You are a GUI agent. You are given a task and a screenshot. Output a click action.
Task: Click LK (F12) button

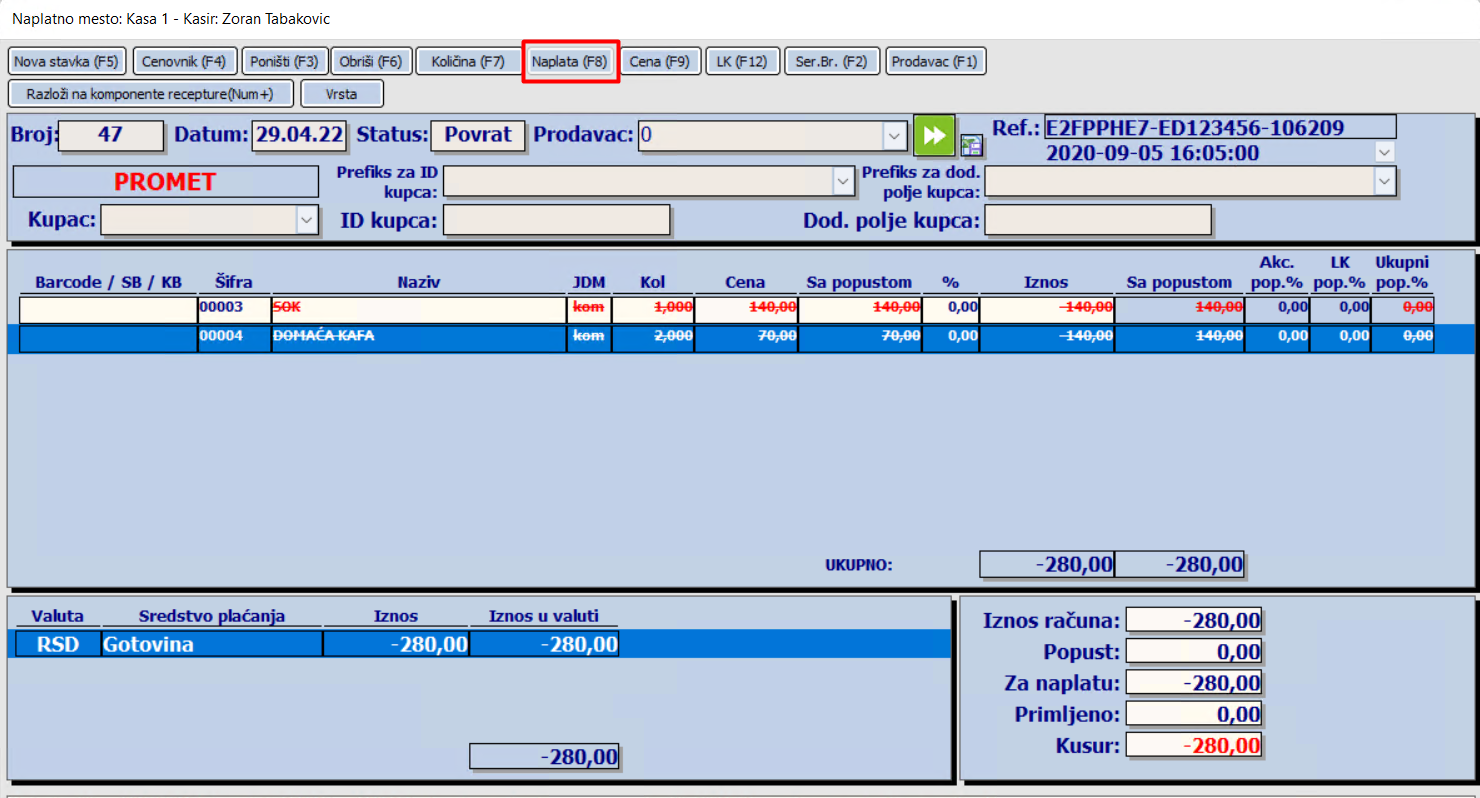pos(742,62)
